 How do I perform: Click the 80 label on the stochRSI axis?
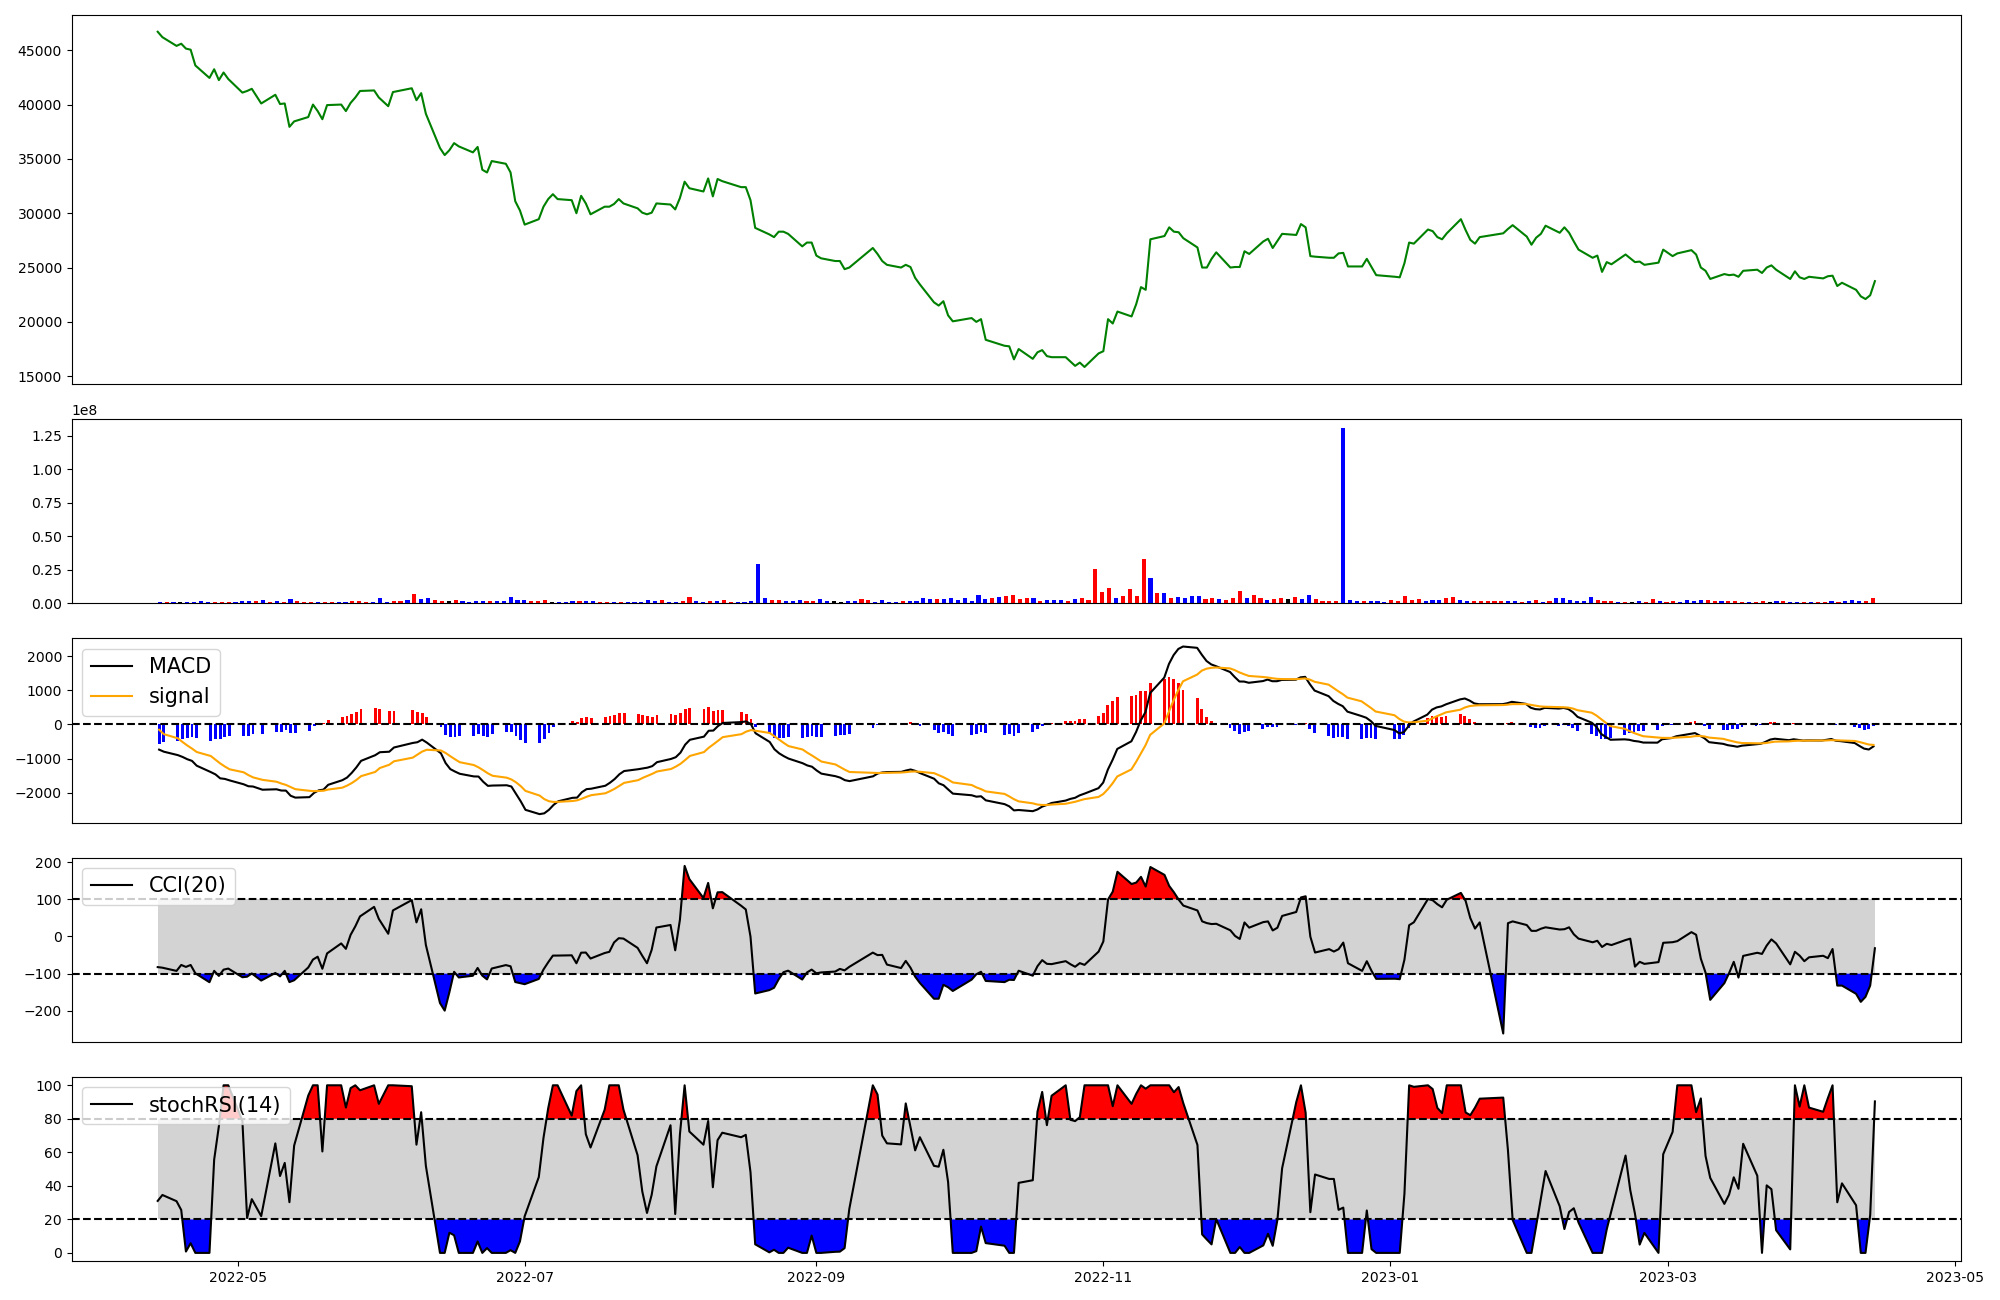click(x=53, y=1119)
